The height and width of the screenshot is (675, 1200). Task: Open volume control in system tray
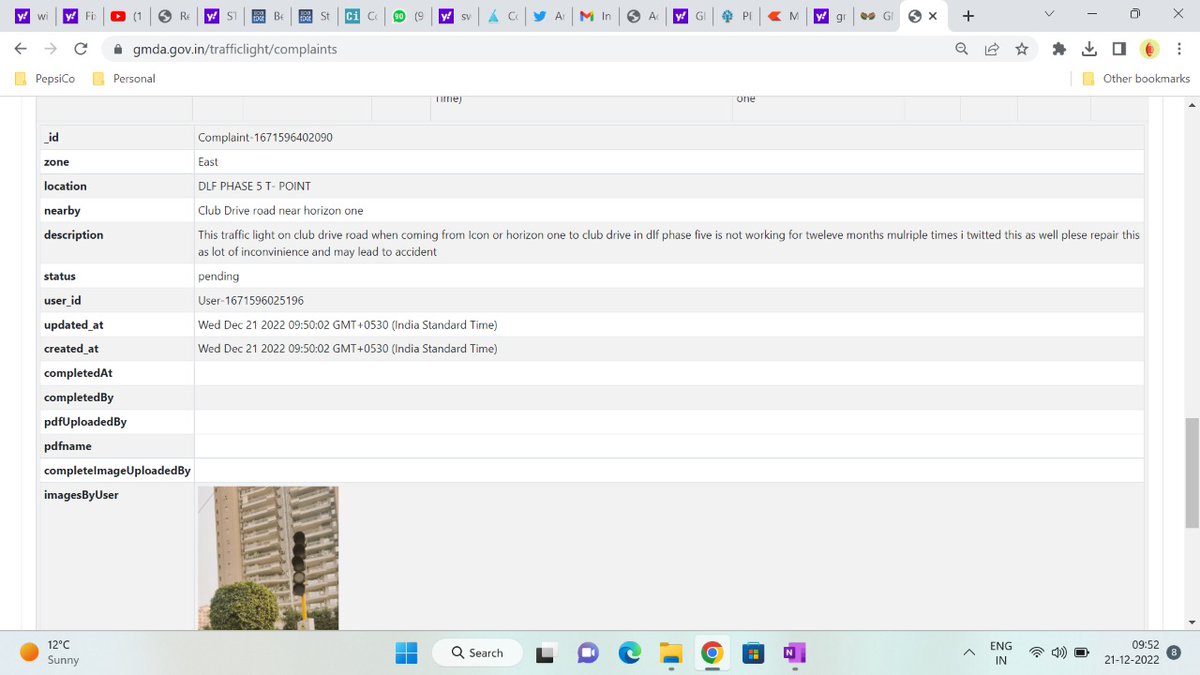tap(1058, 653)
